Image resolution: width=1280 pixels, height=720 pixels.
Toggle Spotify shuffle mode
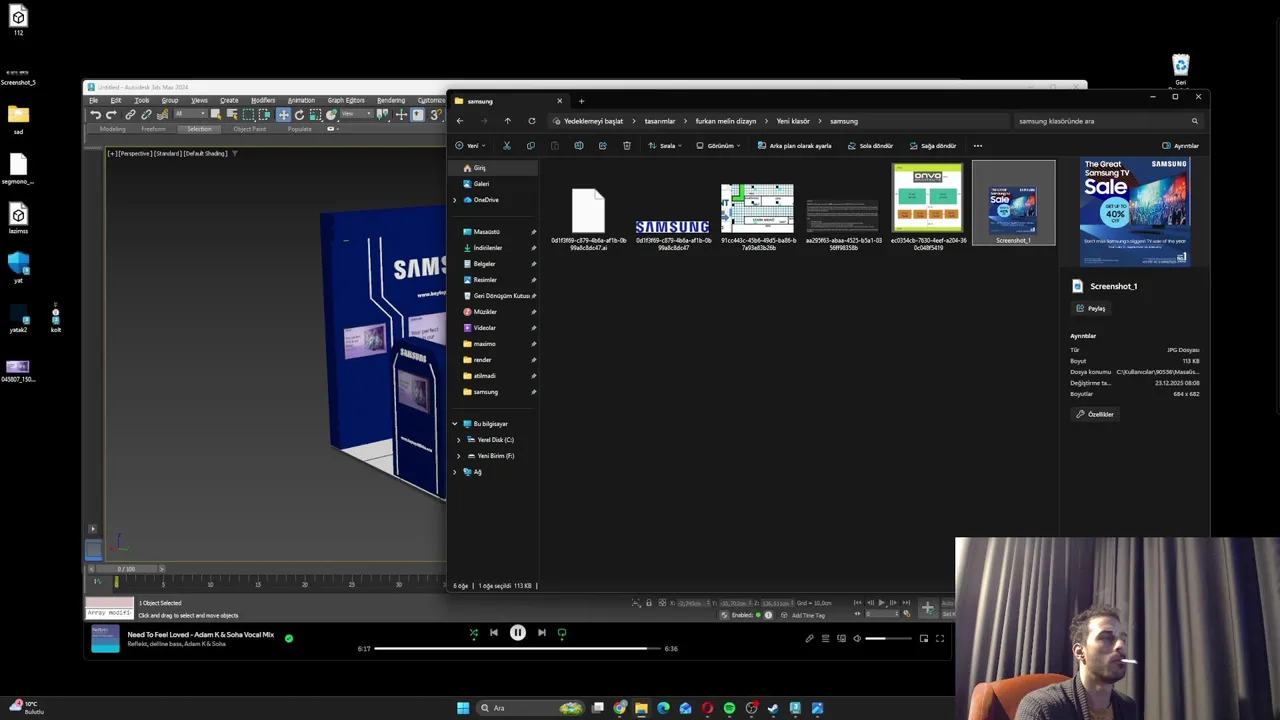click(474, 633)
